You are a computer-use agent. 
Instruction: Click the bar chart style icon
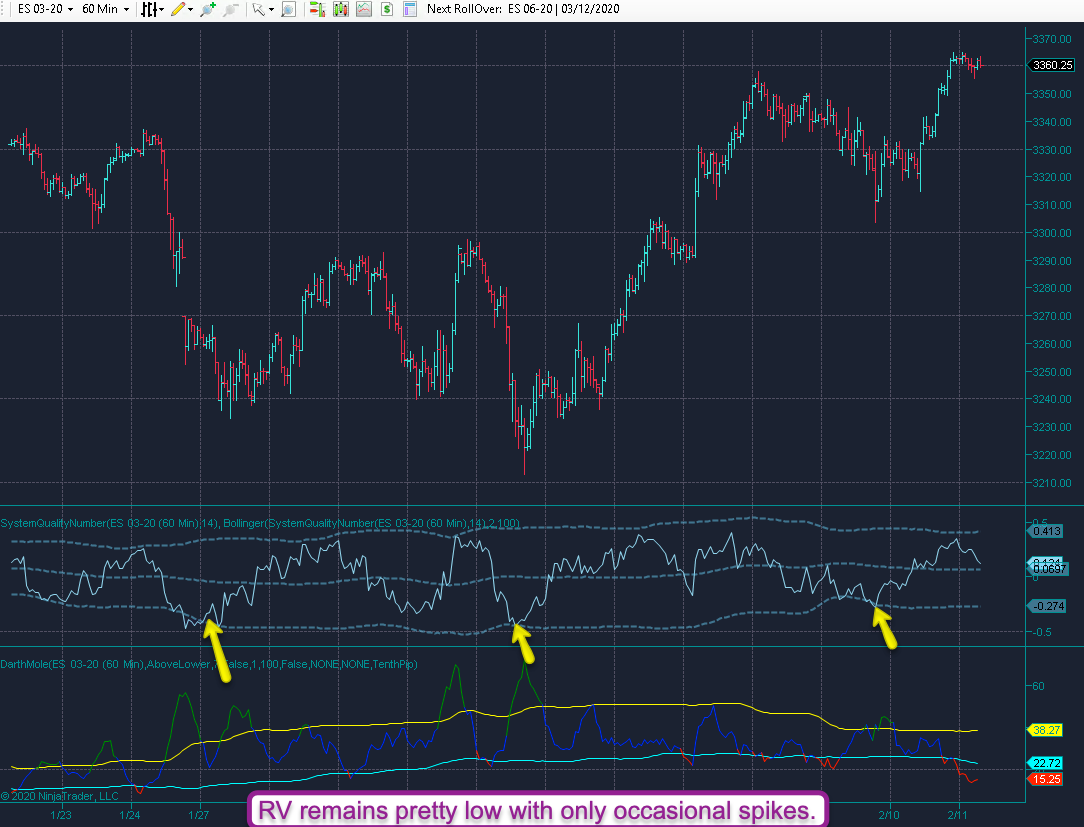pyautogui.click(x=148, y=9)
